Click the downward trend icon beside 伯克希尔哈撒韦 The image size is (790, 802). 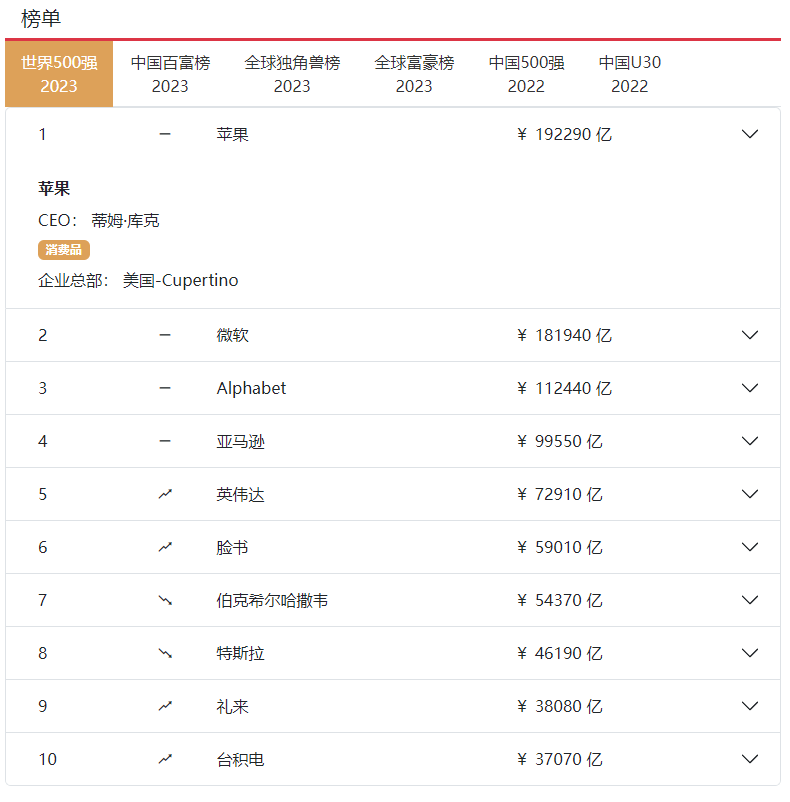click(x=165, y=600)
